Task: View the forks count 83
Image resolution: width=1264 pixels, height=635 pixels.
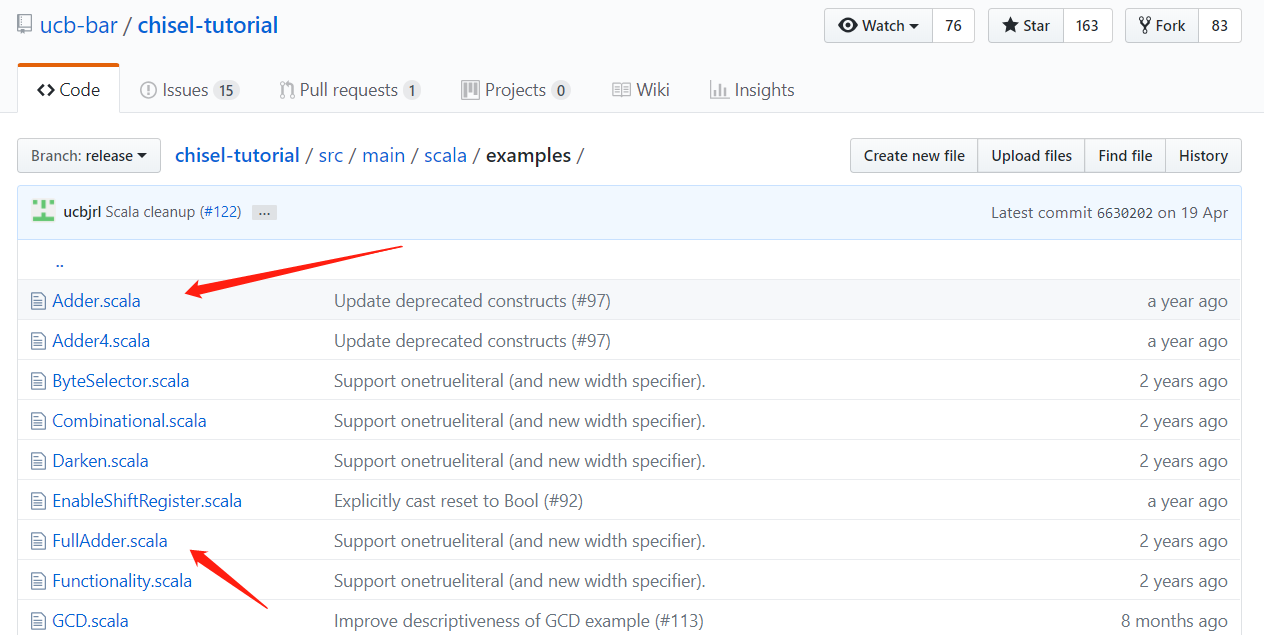Action: coord(1219,26)
